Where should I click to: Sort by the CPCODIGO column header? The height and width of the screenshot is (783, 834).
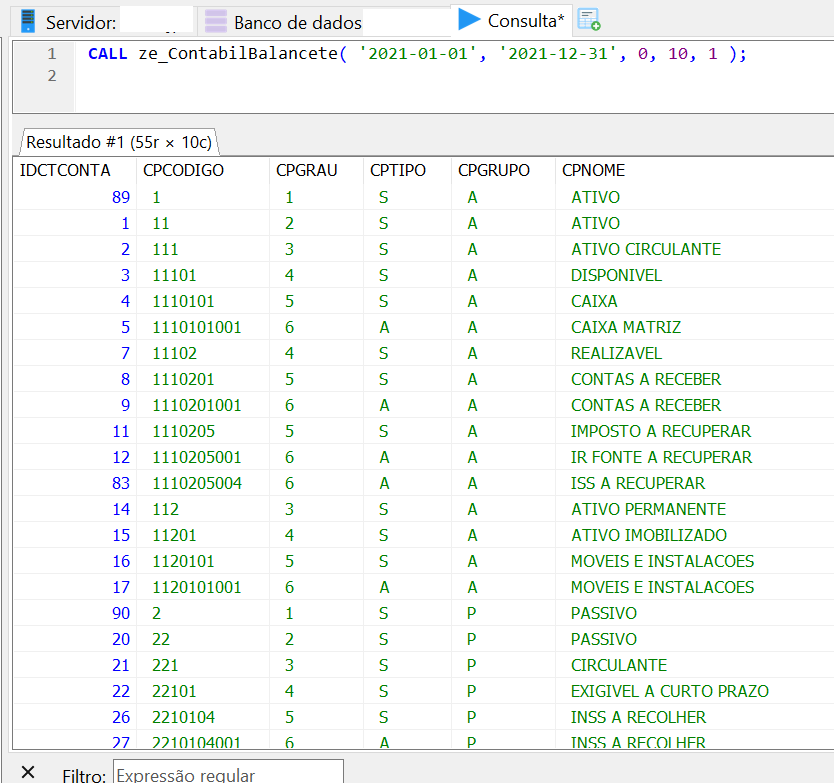(x=183, y=170)
